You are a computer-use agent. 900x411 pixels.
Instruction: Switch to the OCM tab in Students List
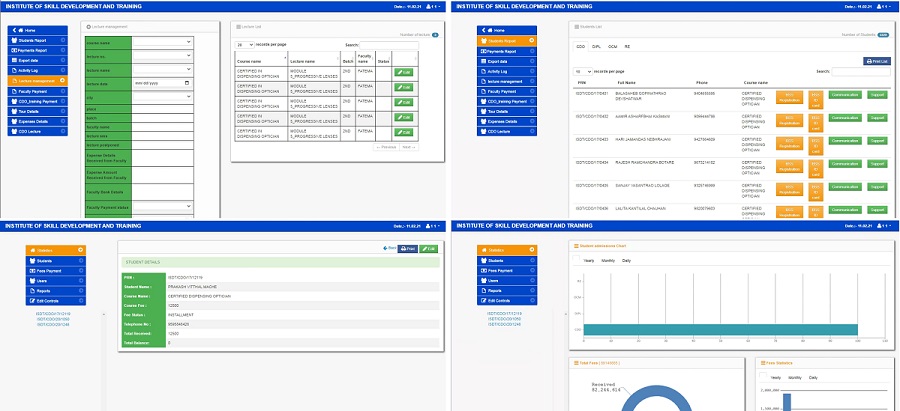coord(612,46)
